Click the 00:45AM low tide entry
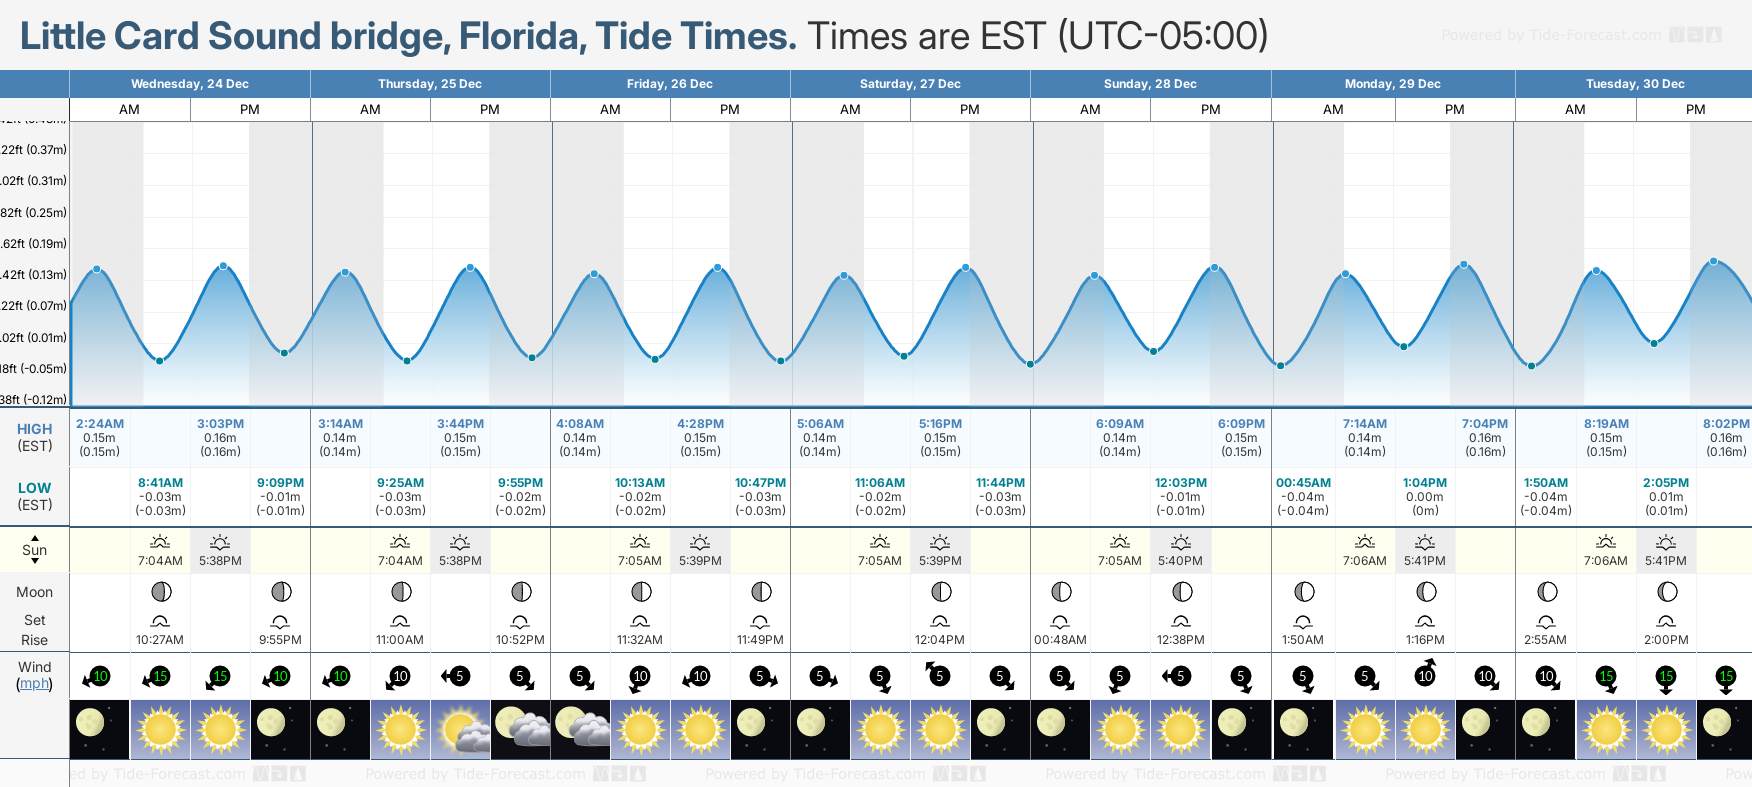Image resolution: width=1752 pixels, height=787 pixels. tap(1303, 496)
